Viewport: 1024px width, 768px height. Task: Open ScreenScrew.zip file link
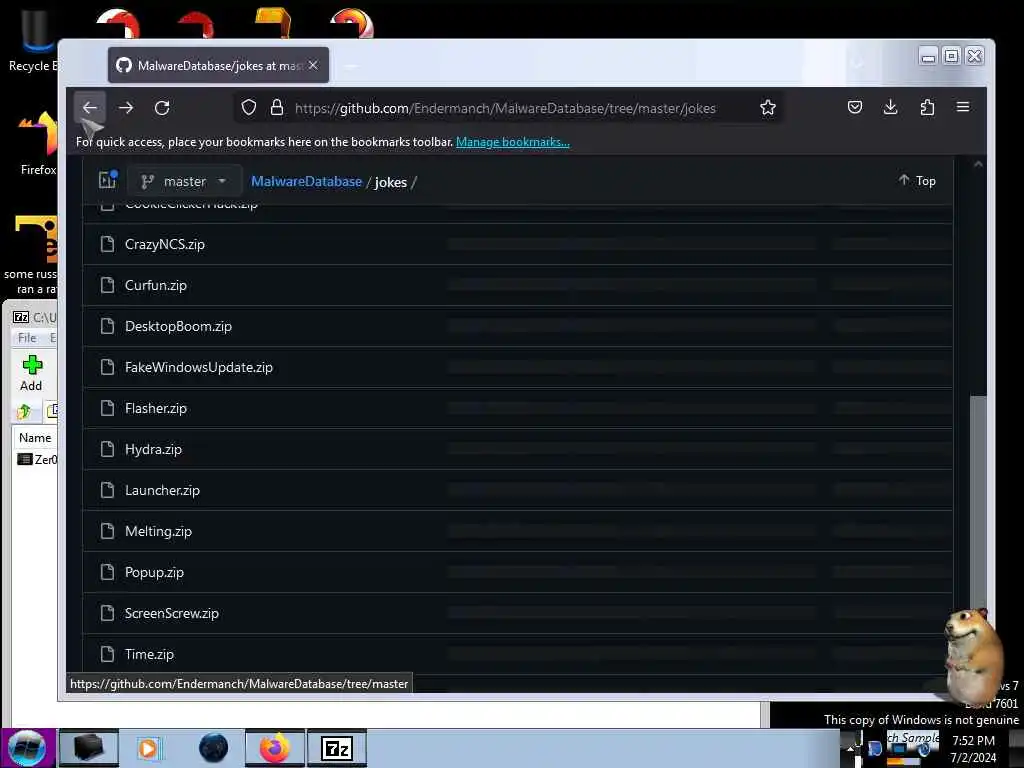tap(172, 613)
